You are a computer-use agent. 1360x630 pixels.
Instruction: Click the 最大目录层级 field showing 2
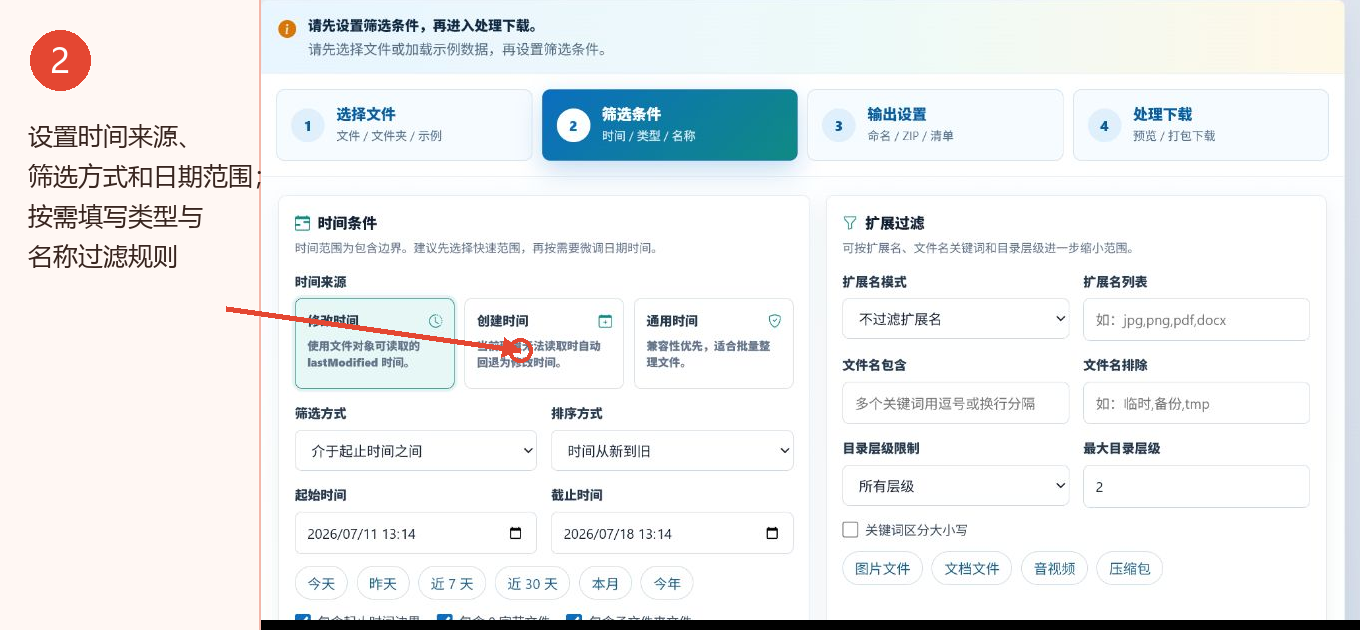(1196, 486)
